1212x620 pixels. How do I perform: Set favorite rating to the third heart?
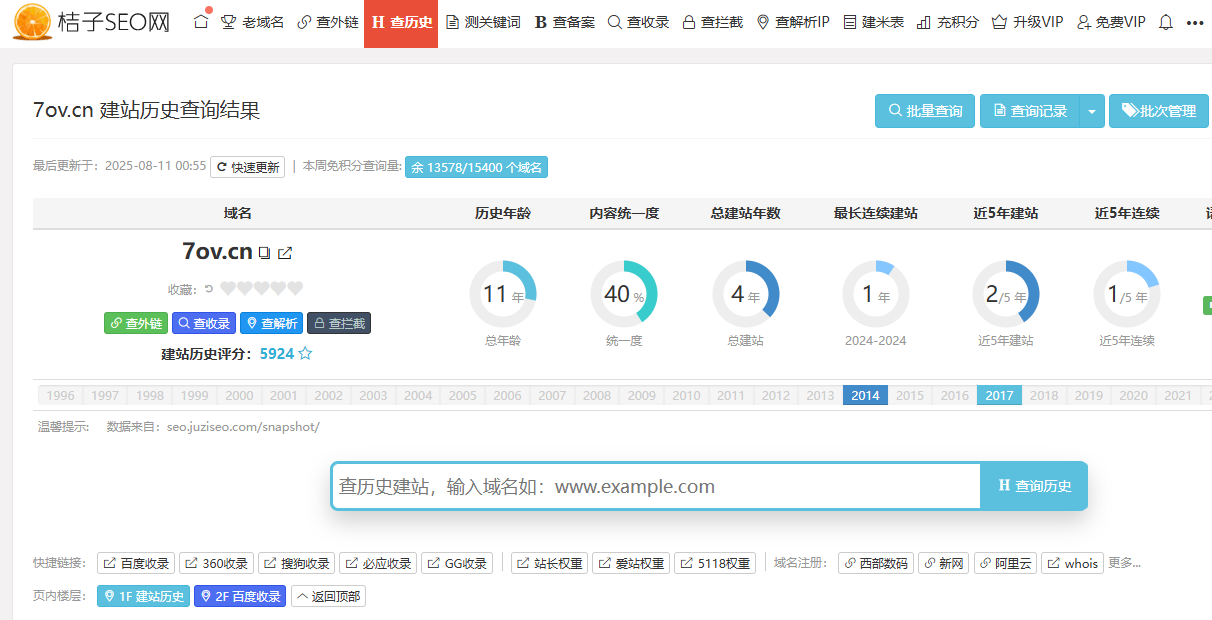(x=261, y=289)
